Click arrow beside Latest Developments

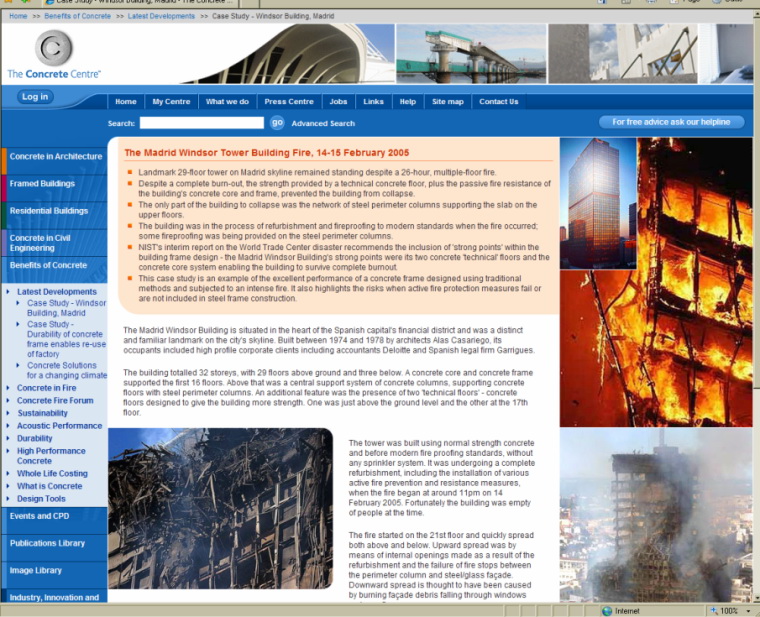pyautogui.click(x=8, y=292)
